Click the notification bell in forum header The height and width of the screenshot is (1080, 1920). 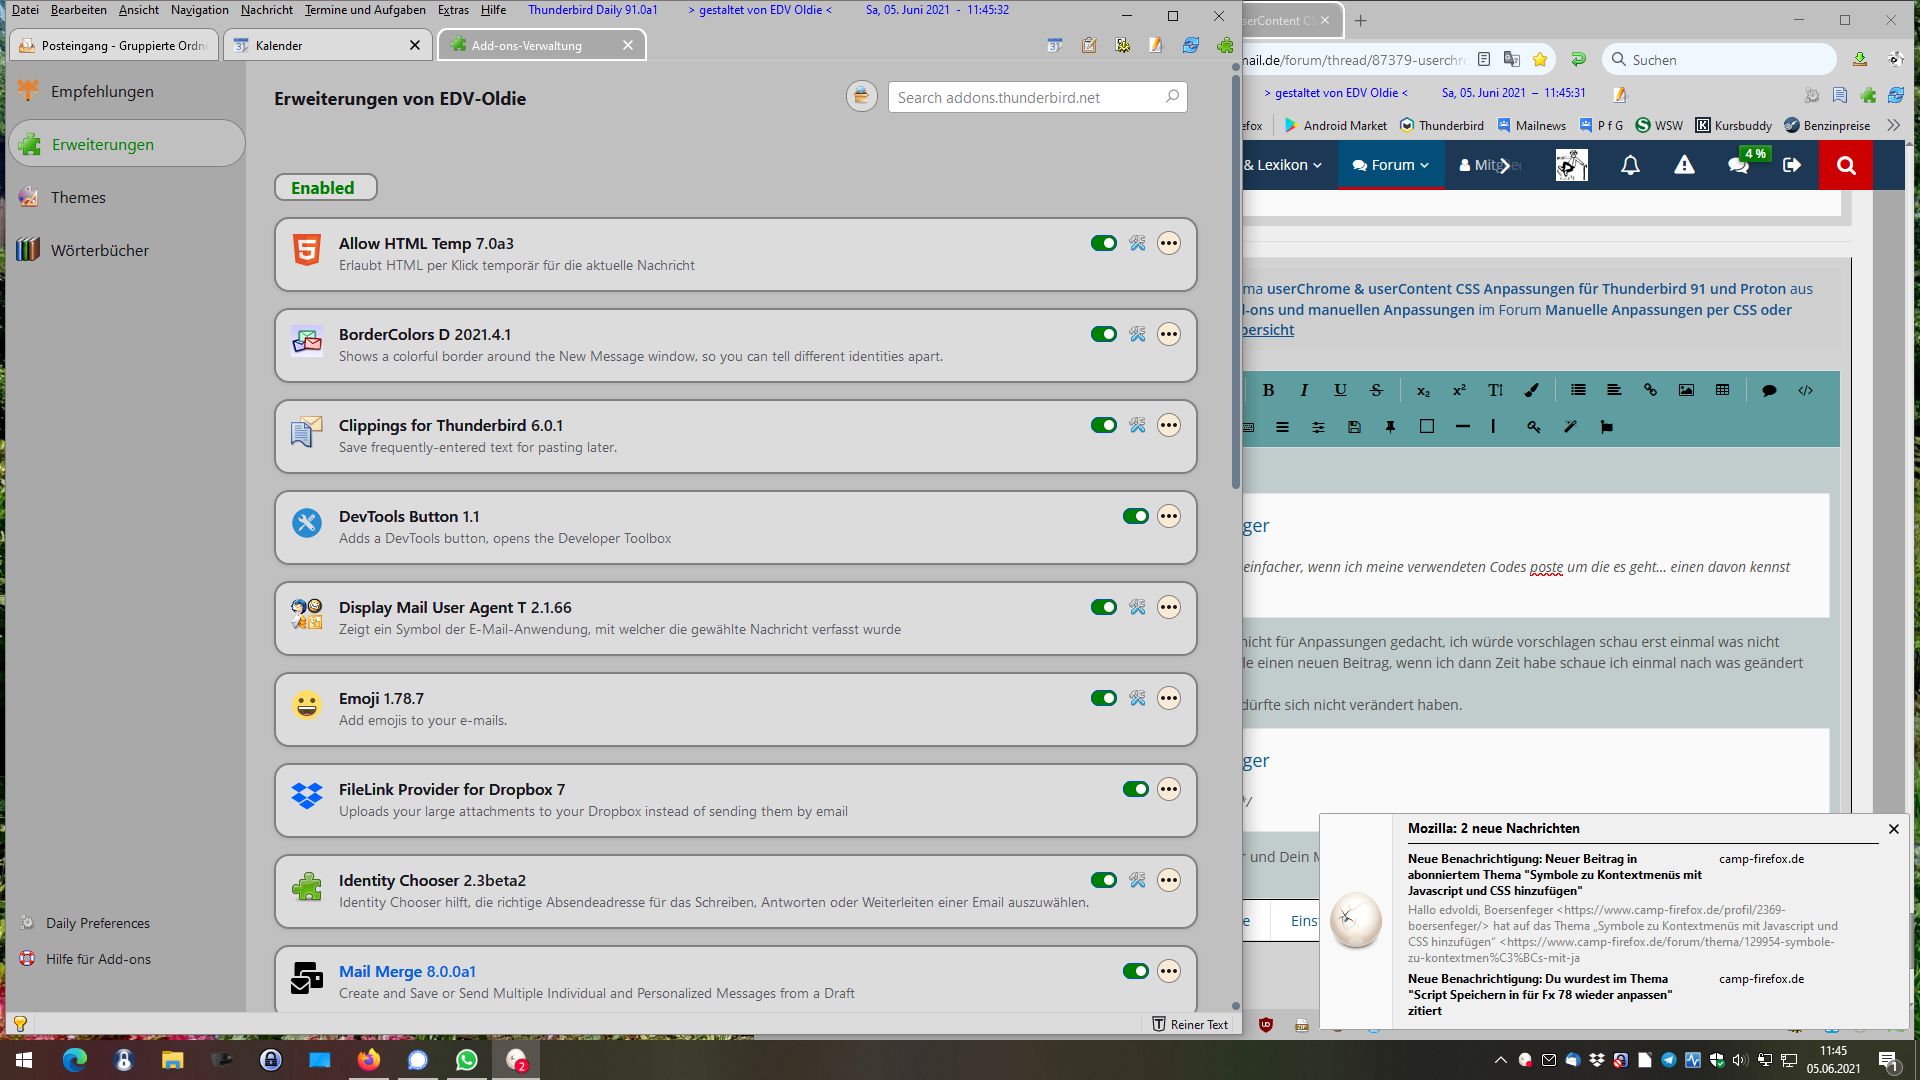pyautogui.click(x=1630, y=165)
